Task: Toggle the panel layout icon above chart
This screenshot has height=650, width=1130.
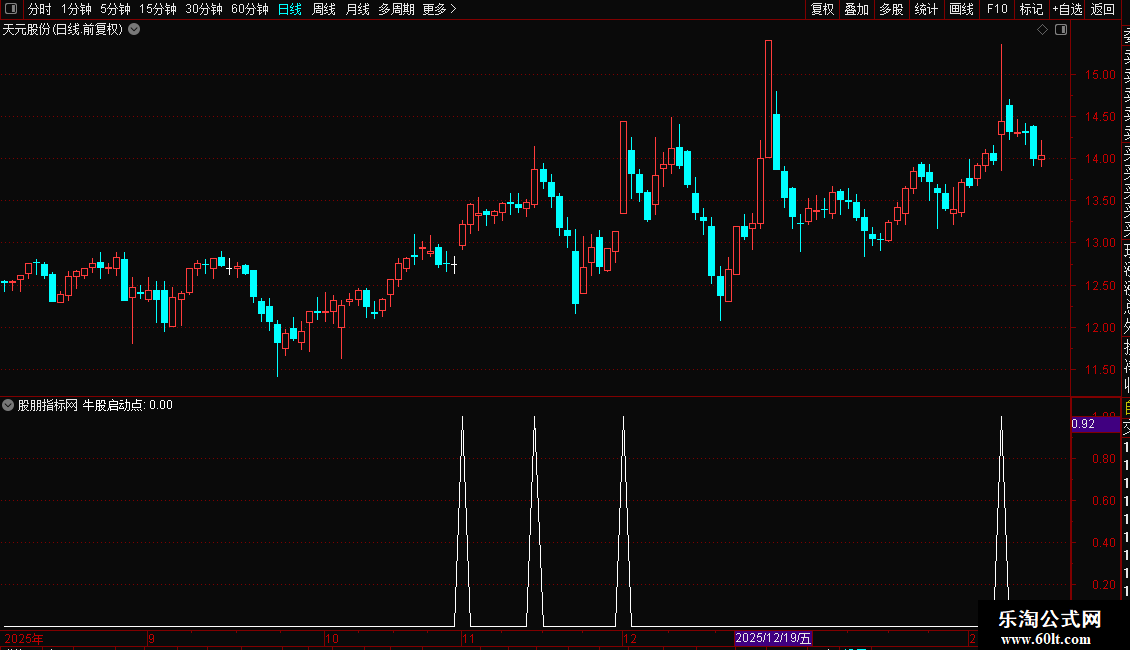Action: pyautogui.click(x=1061, y=30)
